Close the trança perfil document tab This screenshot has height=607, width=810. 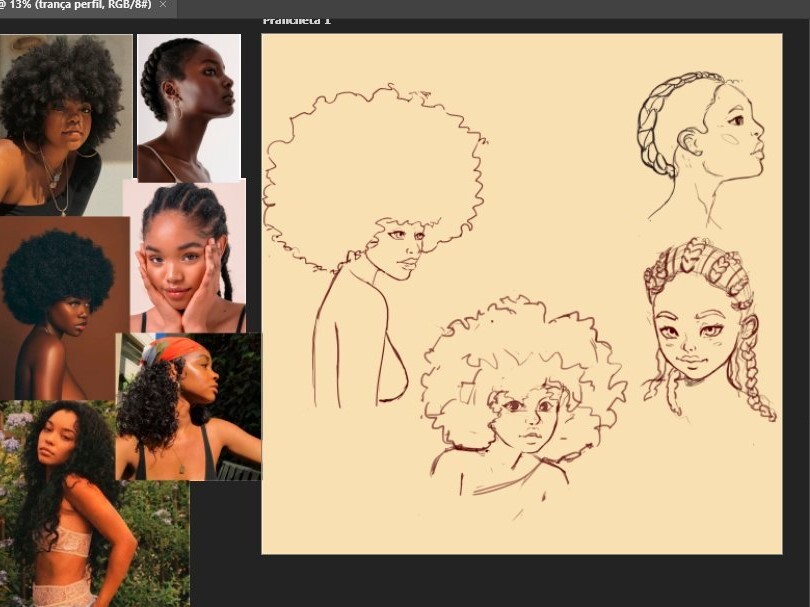pyautogui.click(x=162, y=6)
